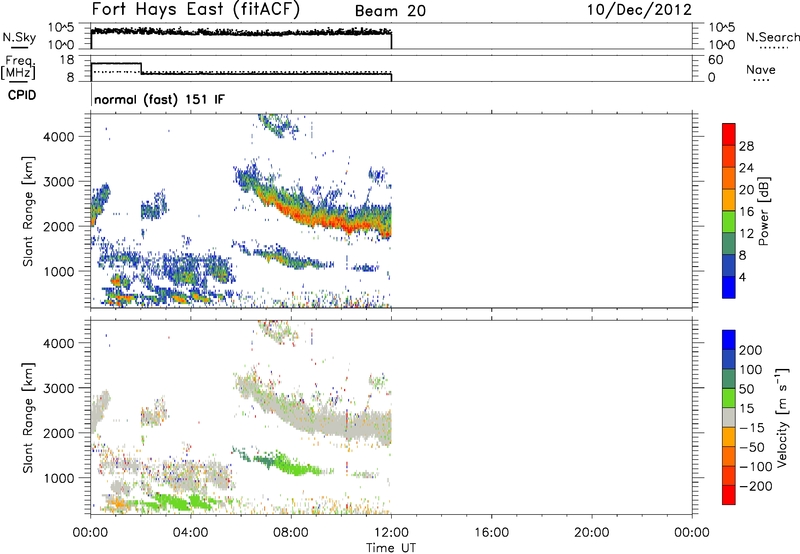Select the "Beam 20" label
Screen dimensions: 800x554
pos(390,11)
